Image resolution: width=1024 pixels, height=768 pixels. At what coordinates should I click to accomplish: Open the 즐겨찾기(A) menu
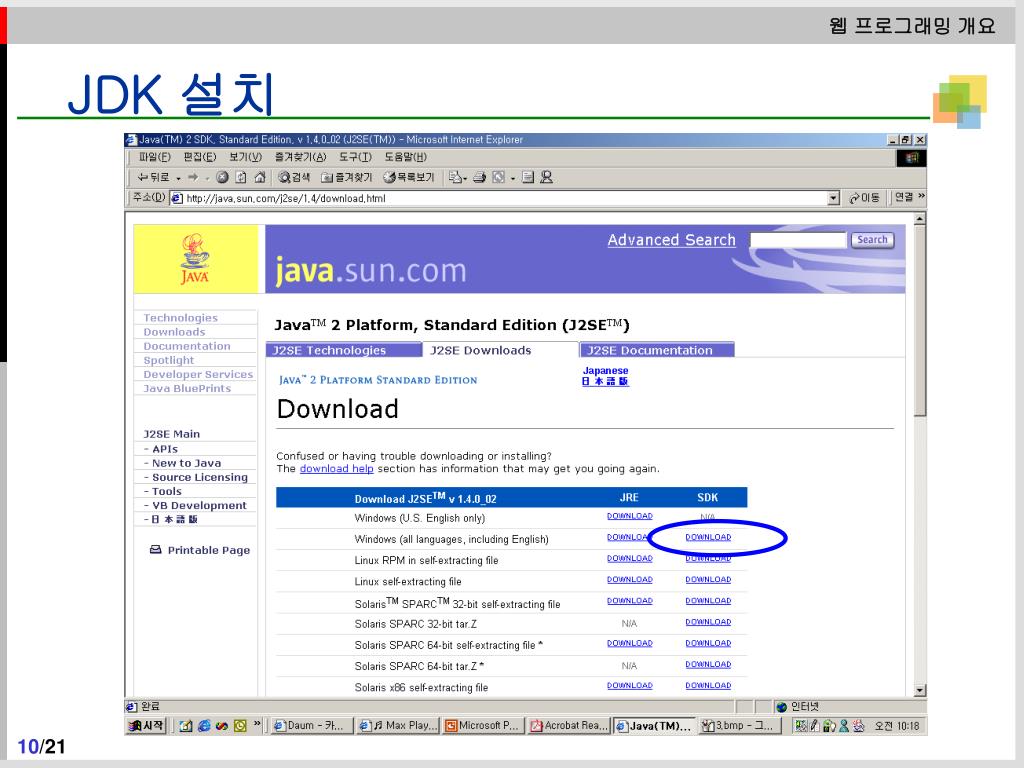[x=300, y=157]
